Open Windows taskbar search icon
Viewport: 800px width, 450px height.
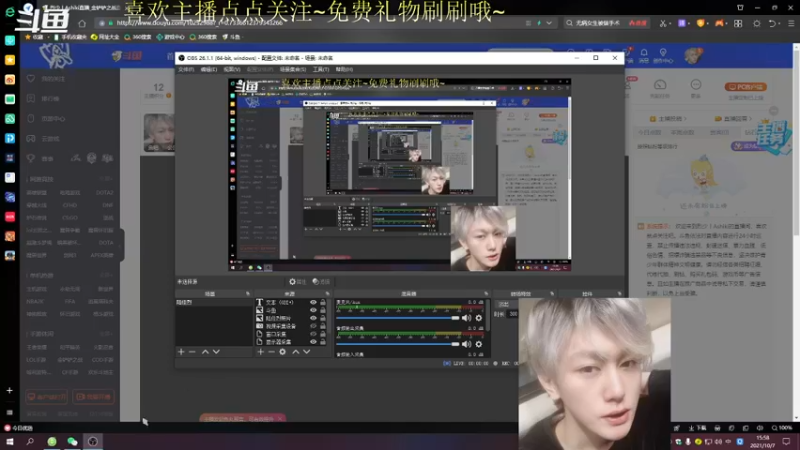point(30,441)
